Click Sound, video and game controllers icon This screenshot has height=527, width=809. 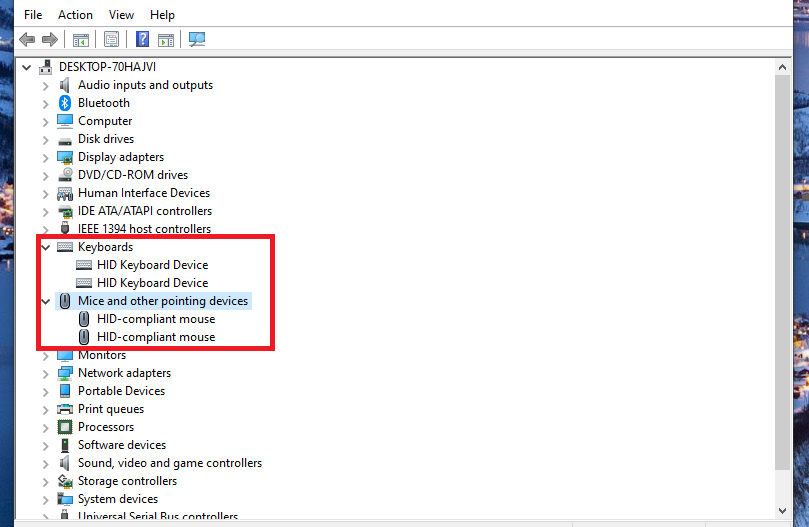(65, 463)
